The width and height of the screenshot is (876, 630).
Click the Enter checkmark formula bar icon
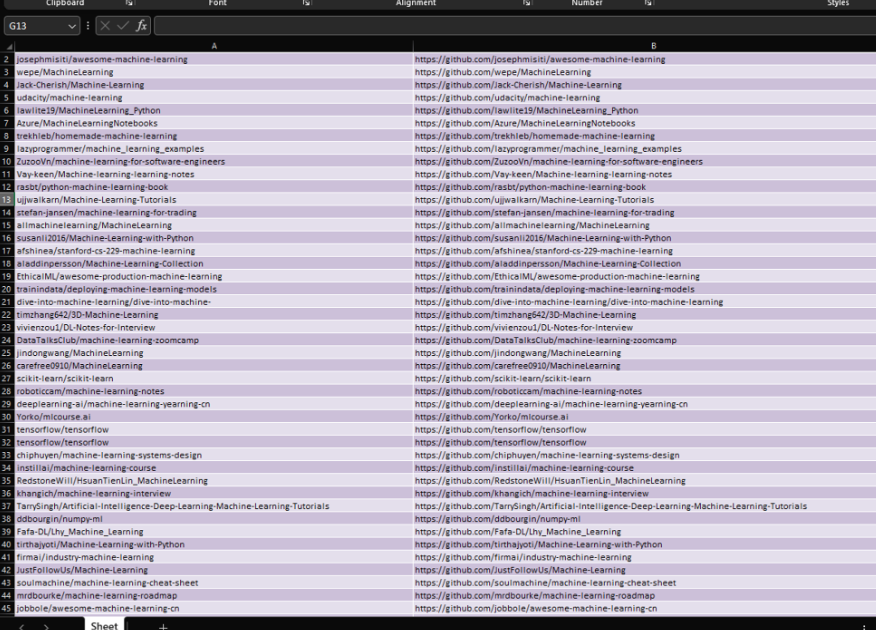point(123,26)
